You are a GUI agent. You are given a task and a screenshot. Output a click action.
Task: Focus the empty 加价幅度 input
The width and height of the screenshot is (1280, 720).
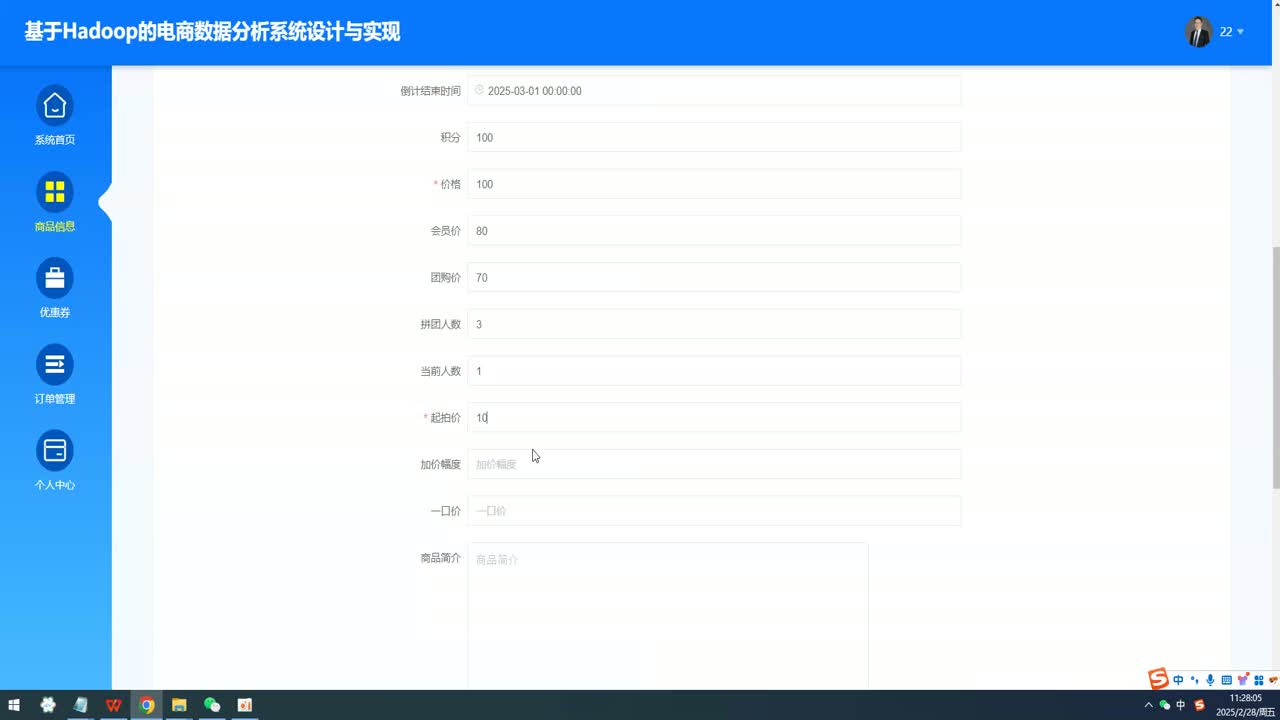click(x=714, y=464)
